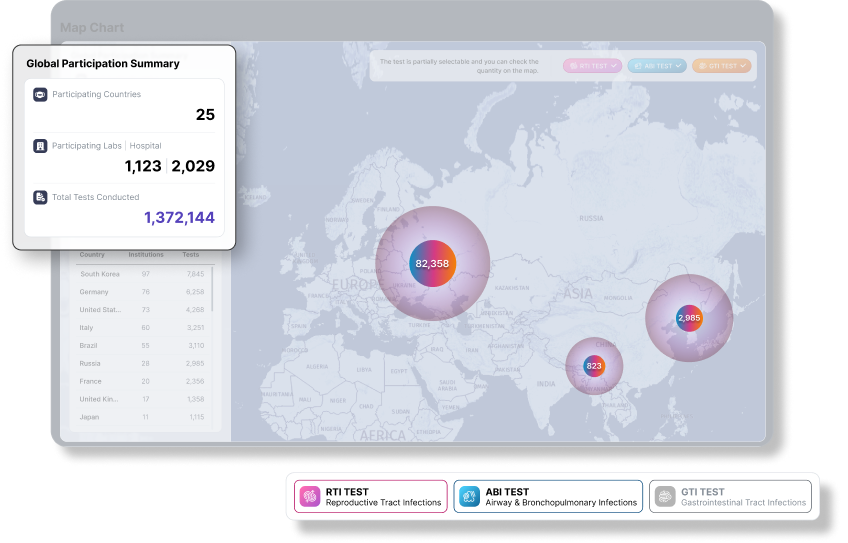The width and height of the screenshot is (848, 543).
Task: Select the Germany row
Action: click(x=142, y=292)
